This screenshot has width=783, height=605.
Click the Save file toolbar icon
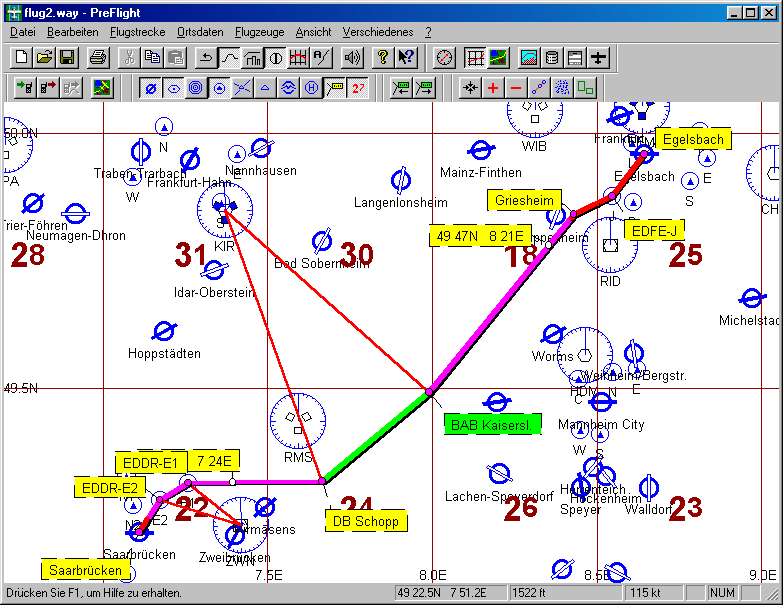click(66, 58)
